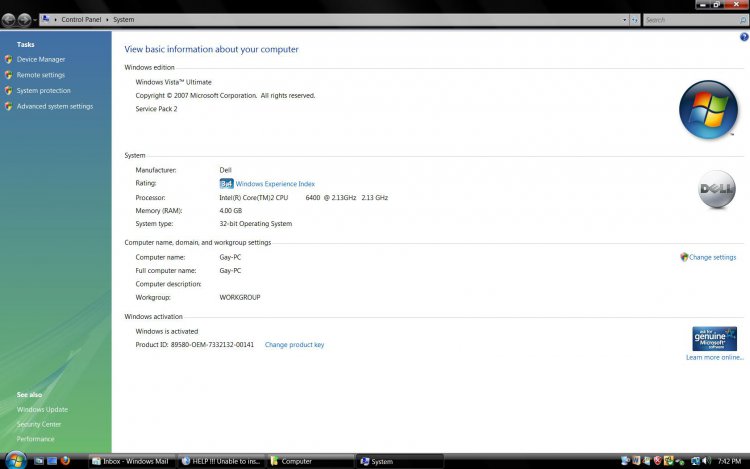Open the recent pages dropdown beside Forward

(x=35, y=20)
